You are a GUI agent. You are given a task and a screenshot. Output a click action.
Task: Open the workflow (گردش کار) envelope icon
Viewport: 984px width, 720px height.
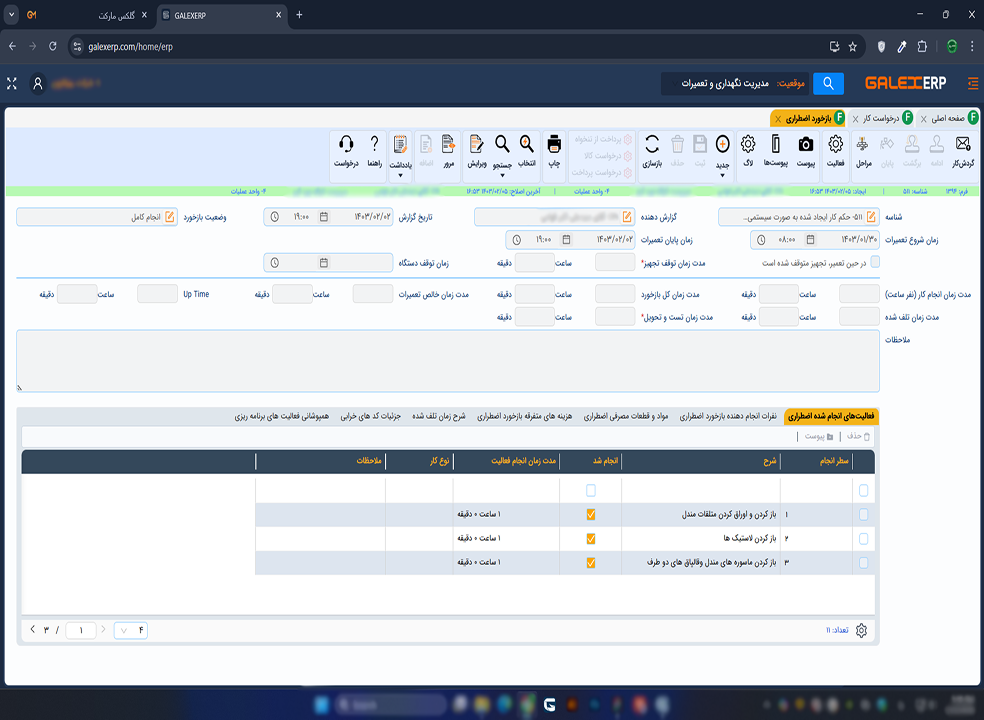coord(963,144)
